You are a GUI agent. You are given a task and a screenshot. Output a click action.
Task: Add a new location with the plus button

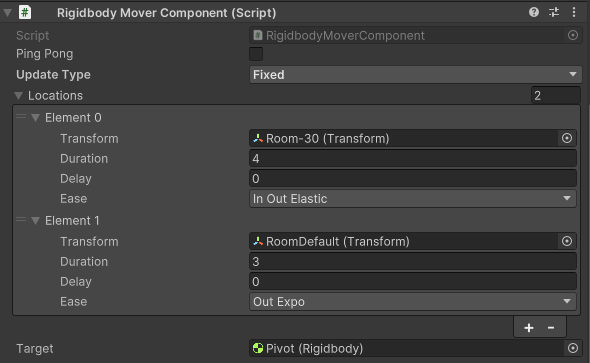coord(529,328)
